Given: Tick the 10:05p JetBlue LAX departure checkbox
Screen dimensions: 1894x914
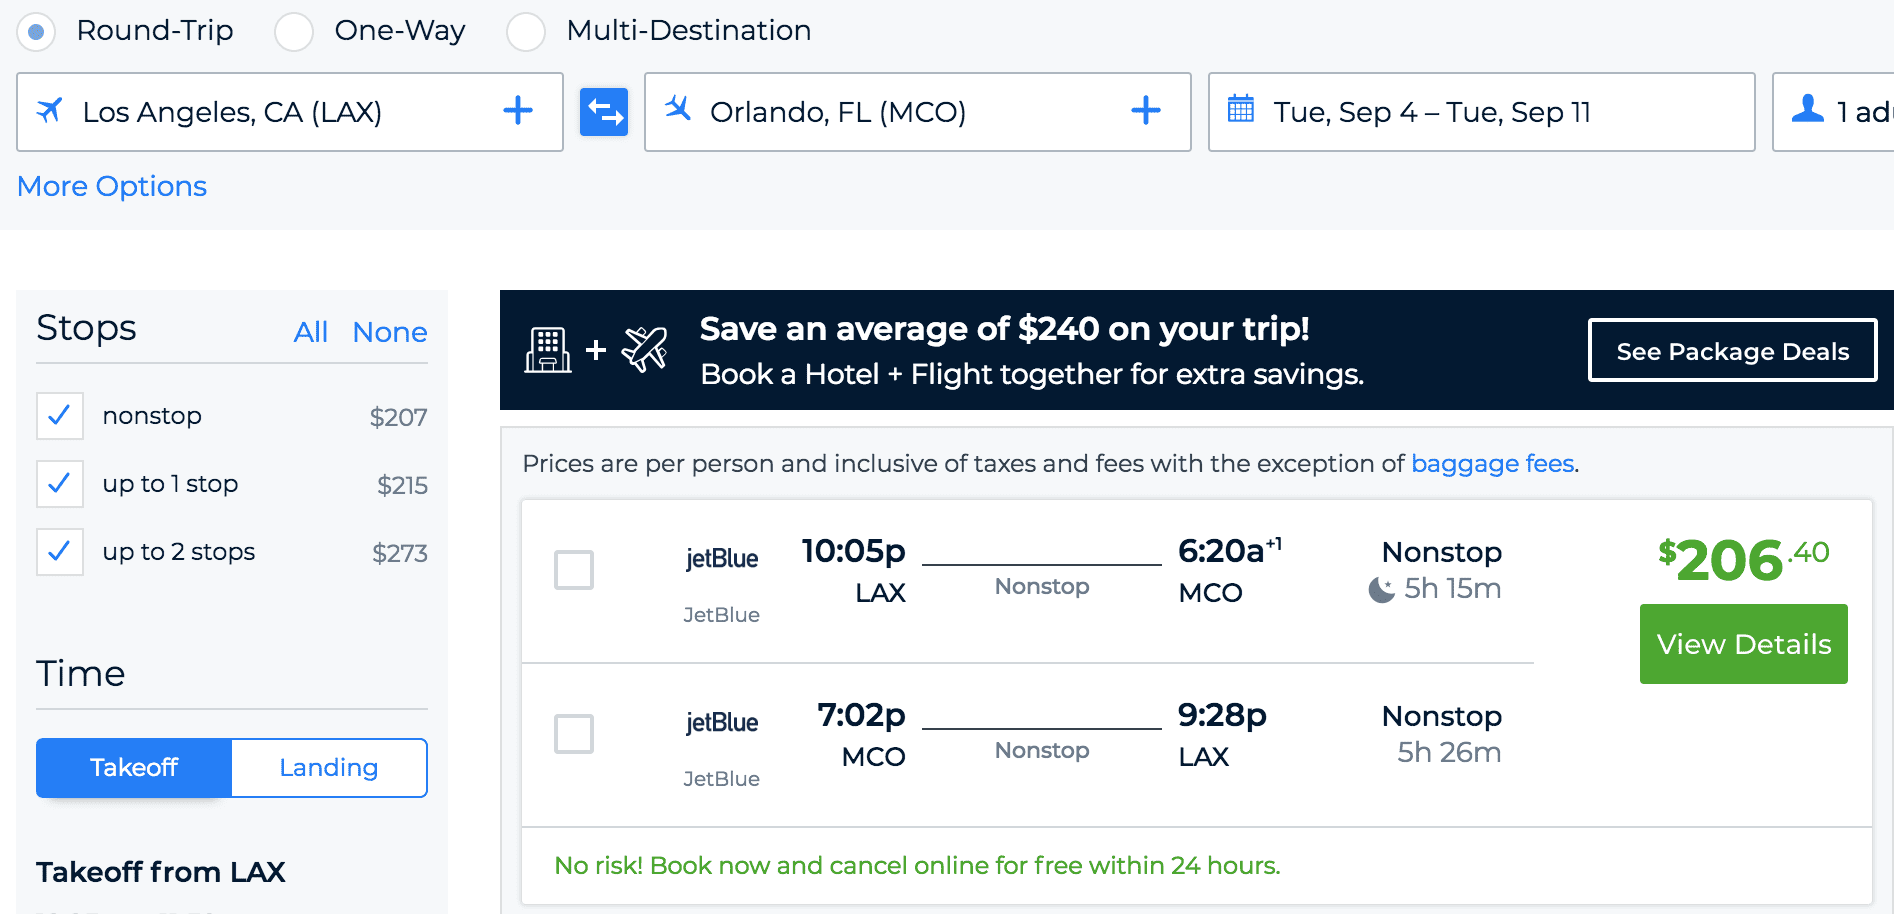Looking at the screenshot, I should pos(574,570).
